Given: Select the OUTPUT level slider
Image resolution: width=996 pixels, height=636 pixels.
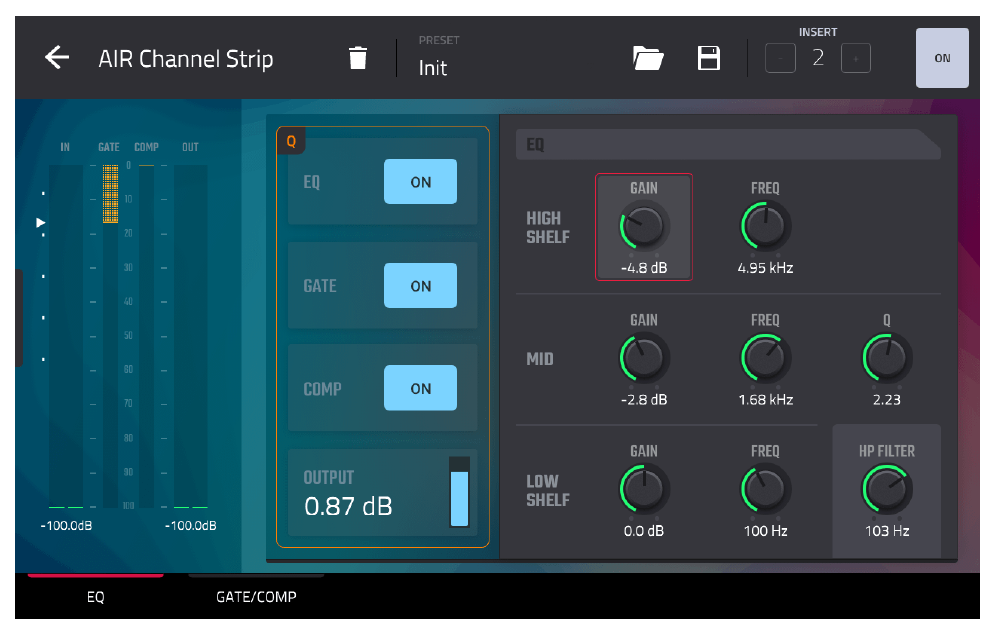Looking at the screenshot, I should pos(459,492).
